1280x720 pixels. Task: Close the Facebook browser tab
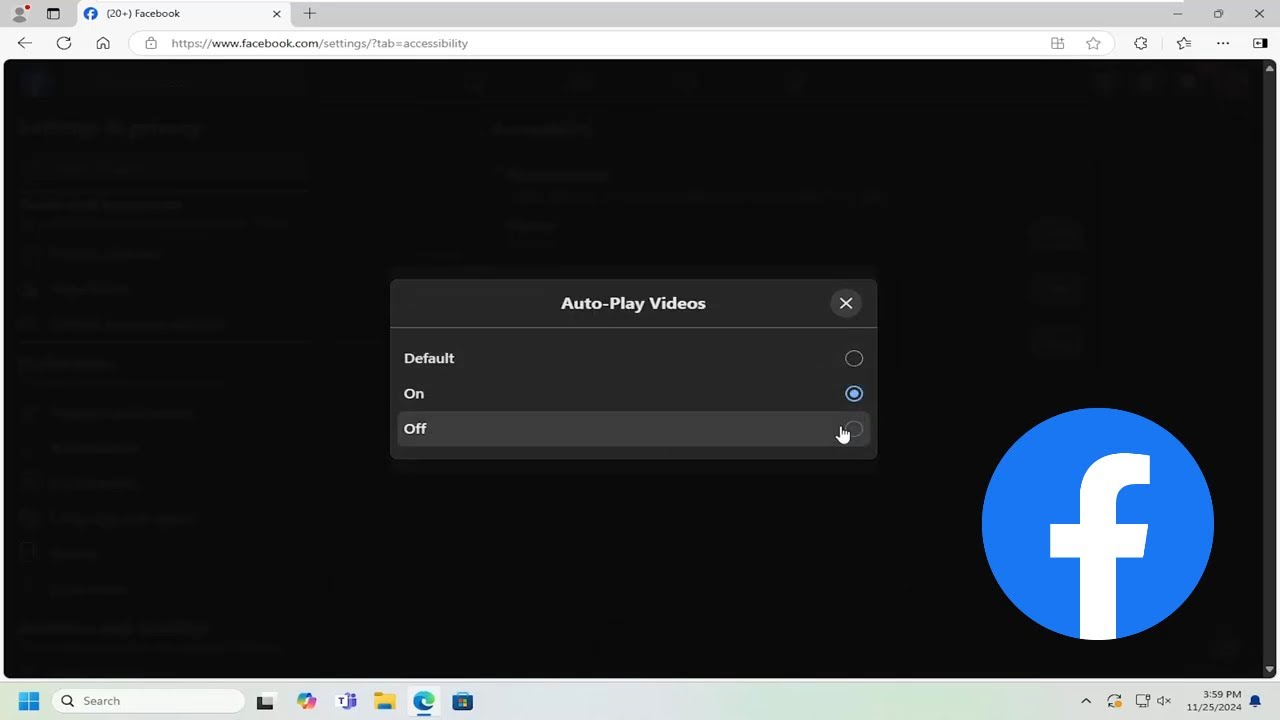(277, 14)
